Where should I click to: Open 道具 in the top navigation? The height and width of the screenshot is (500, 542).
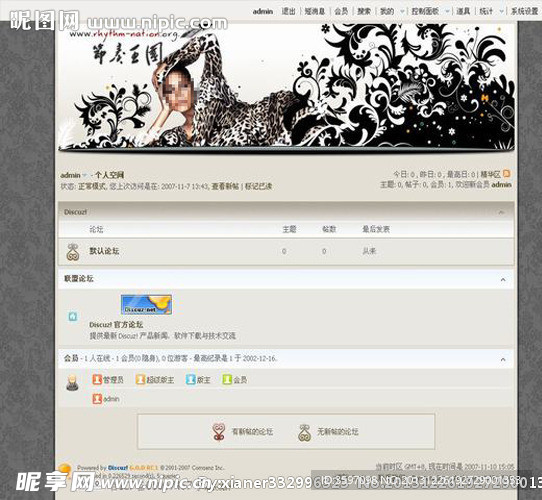tap(463, 11)
